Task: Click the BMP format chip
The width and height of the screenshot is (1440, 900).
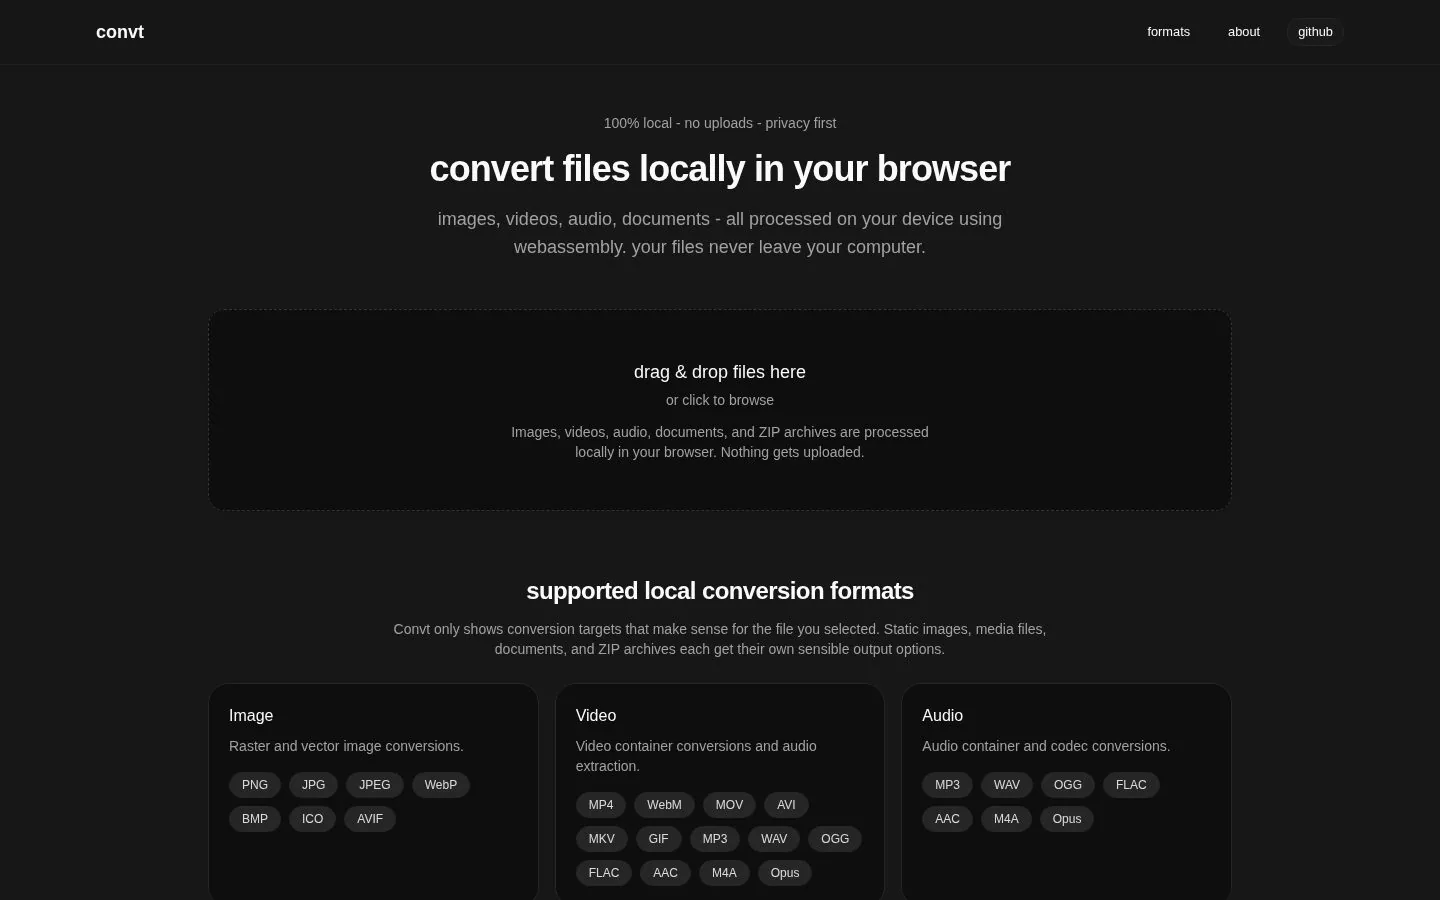Action: (255, 819)
